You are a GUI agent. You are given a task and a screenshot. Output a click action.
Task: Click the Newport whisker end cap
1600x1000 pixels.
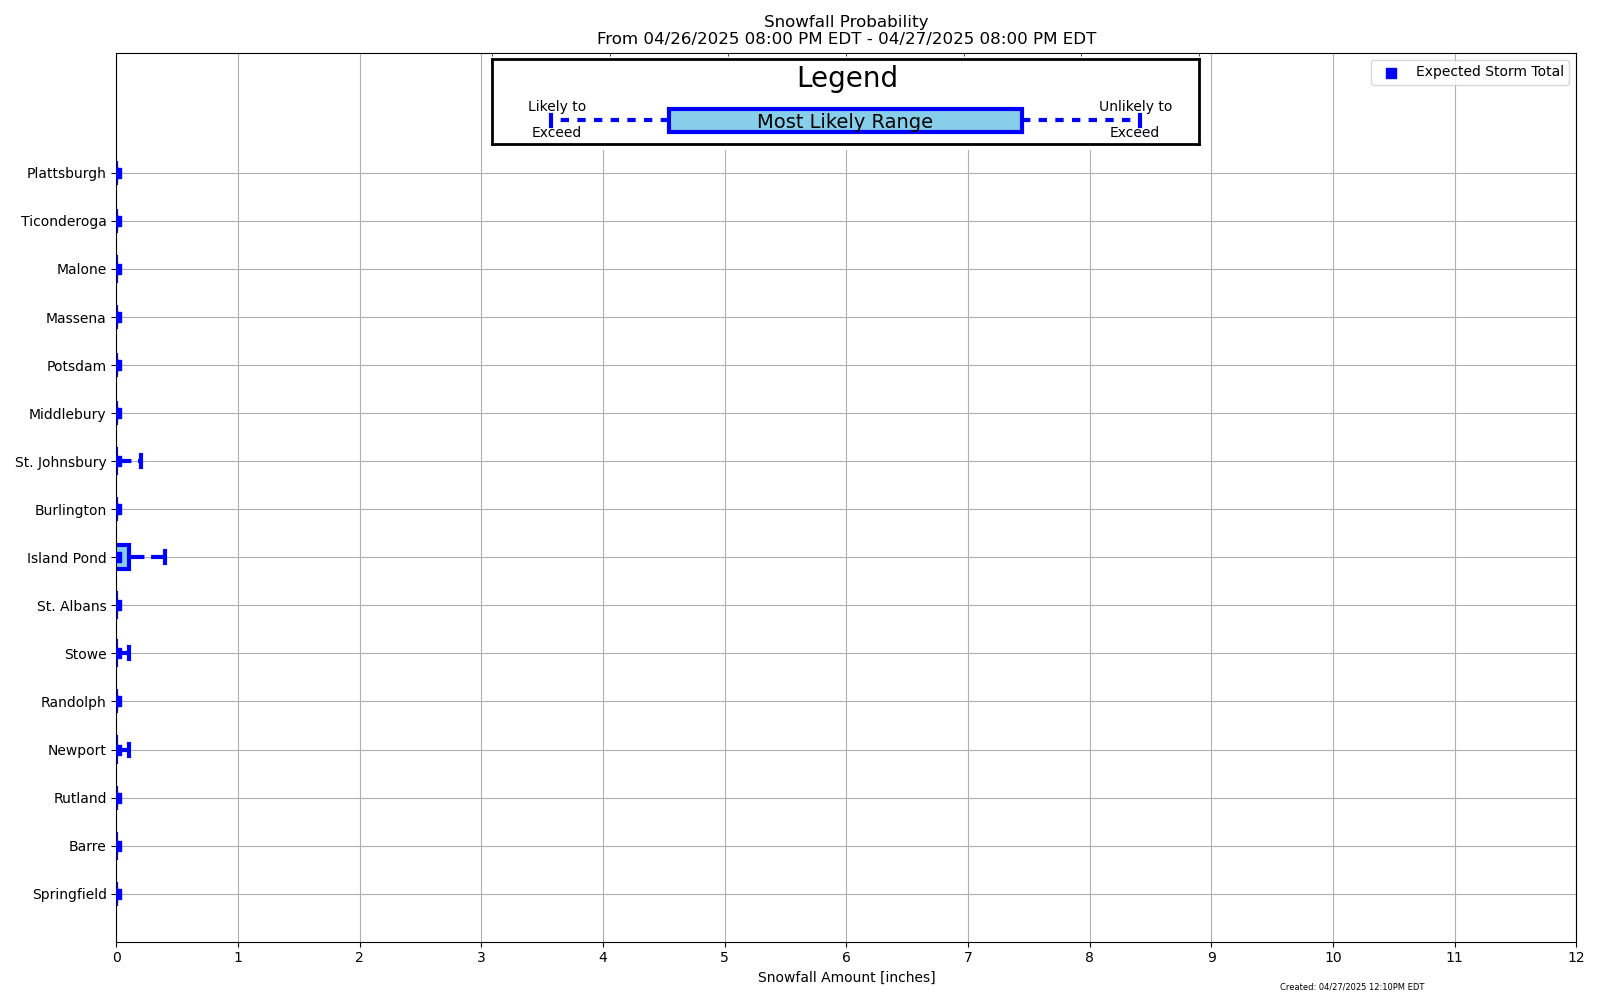[x=129, y=750]
